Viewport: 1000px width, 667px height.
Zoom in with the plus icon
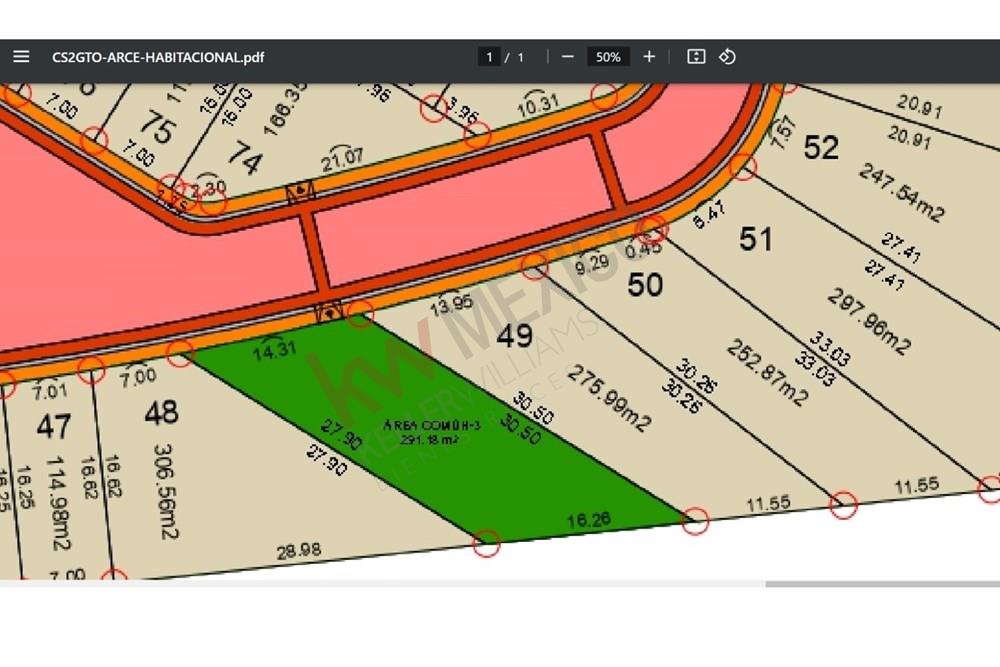(649, 57)
